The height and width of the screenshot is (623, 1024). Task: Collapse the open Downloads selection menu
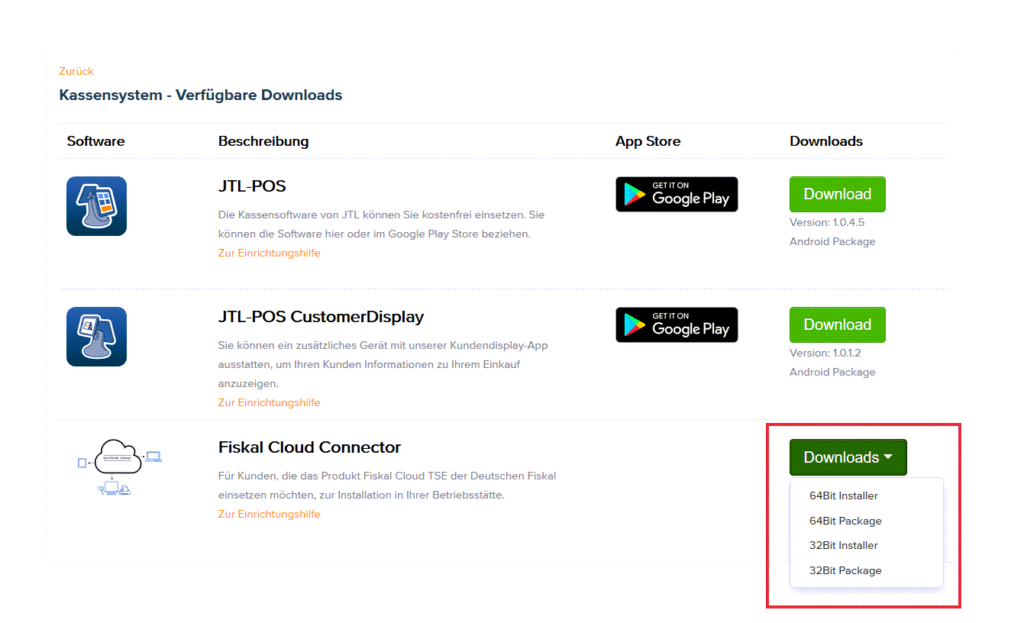pos(847,456)
